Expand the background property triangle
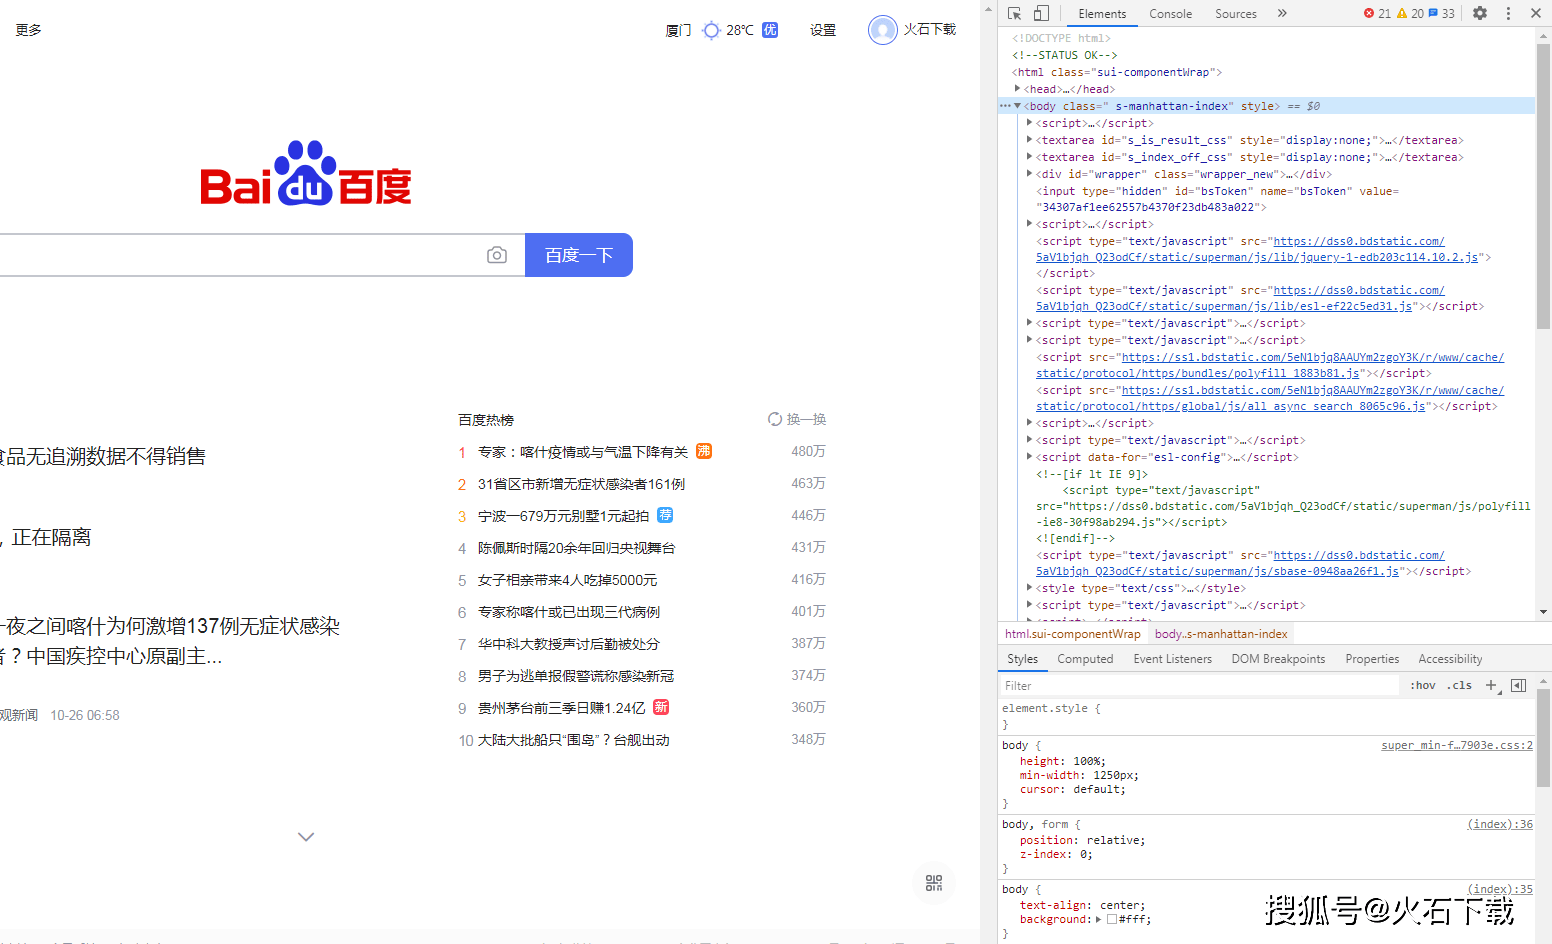 click(1098, 919)
